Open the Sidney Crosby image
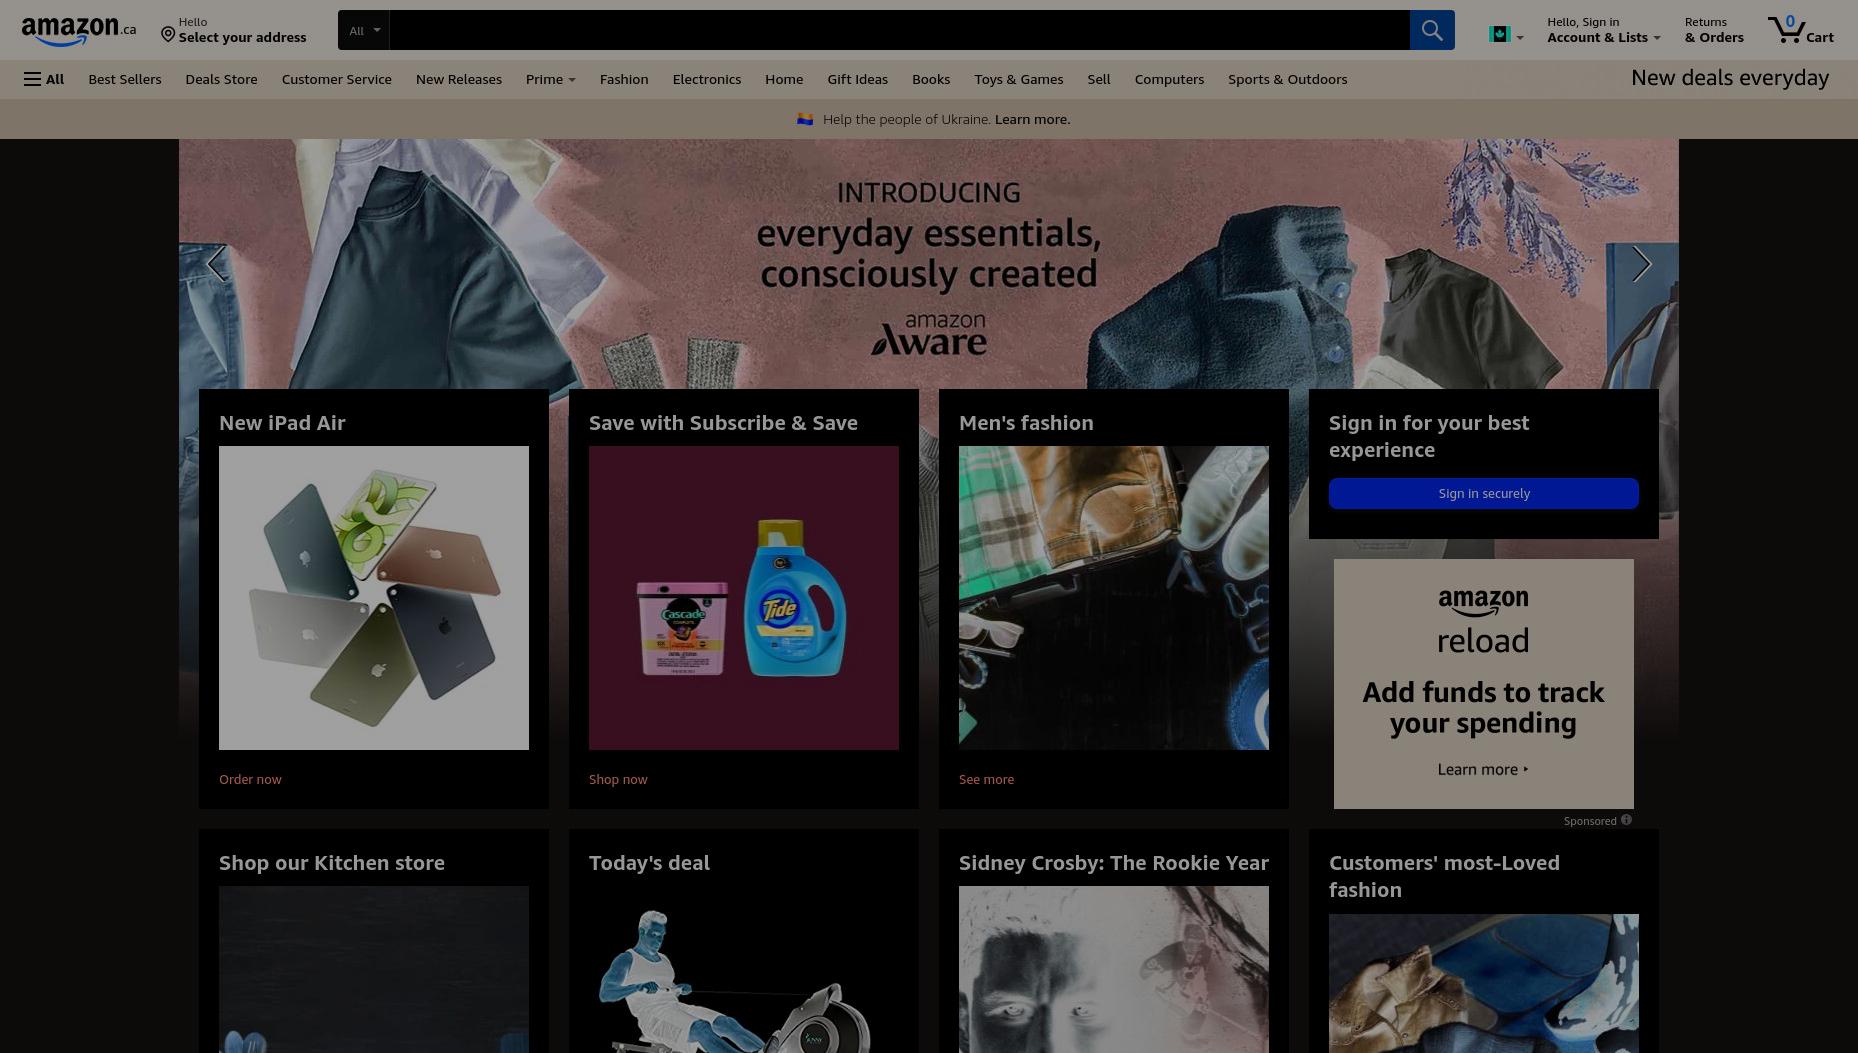 [1114, 970]
